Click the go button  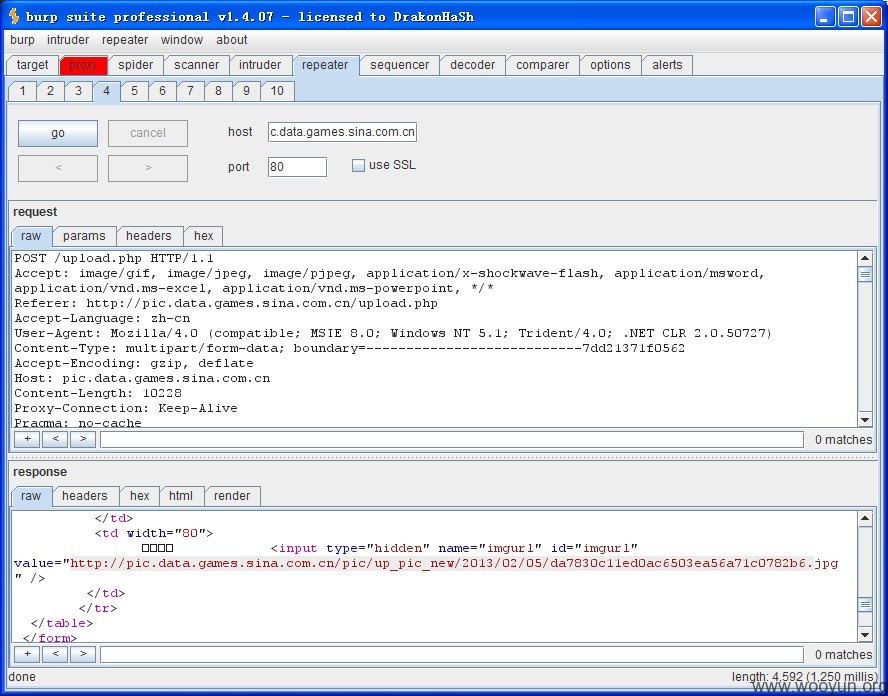pos(58,133)
